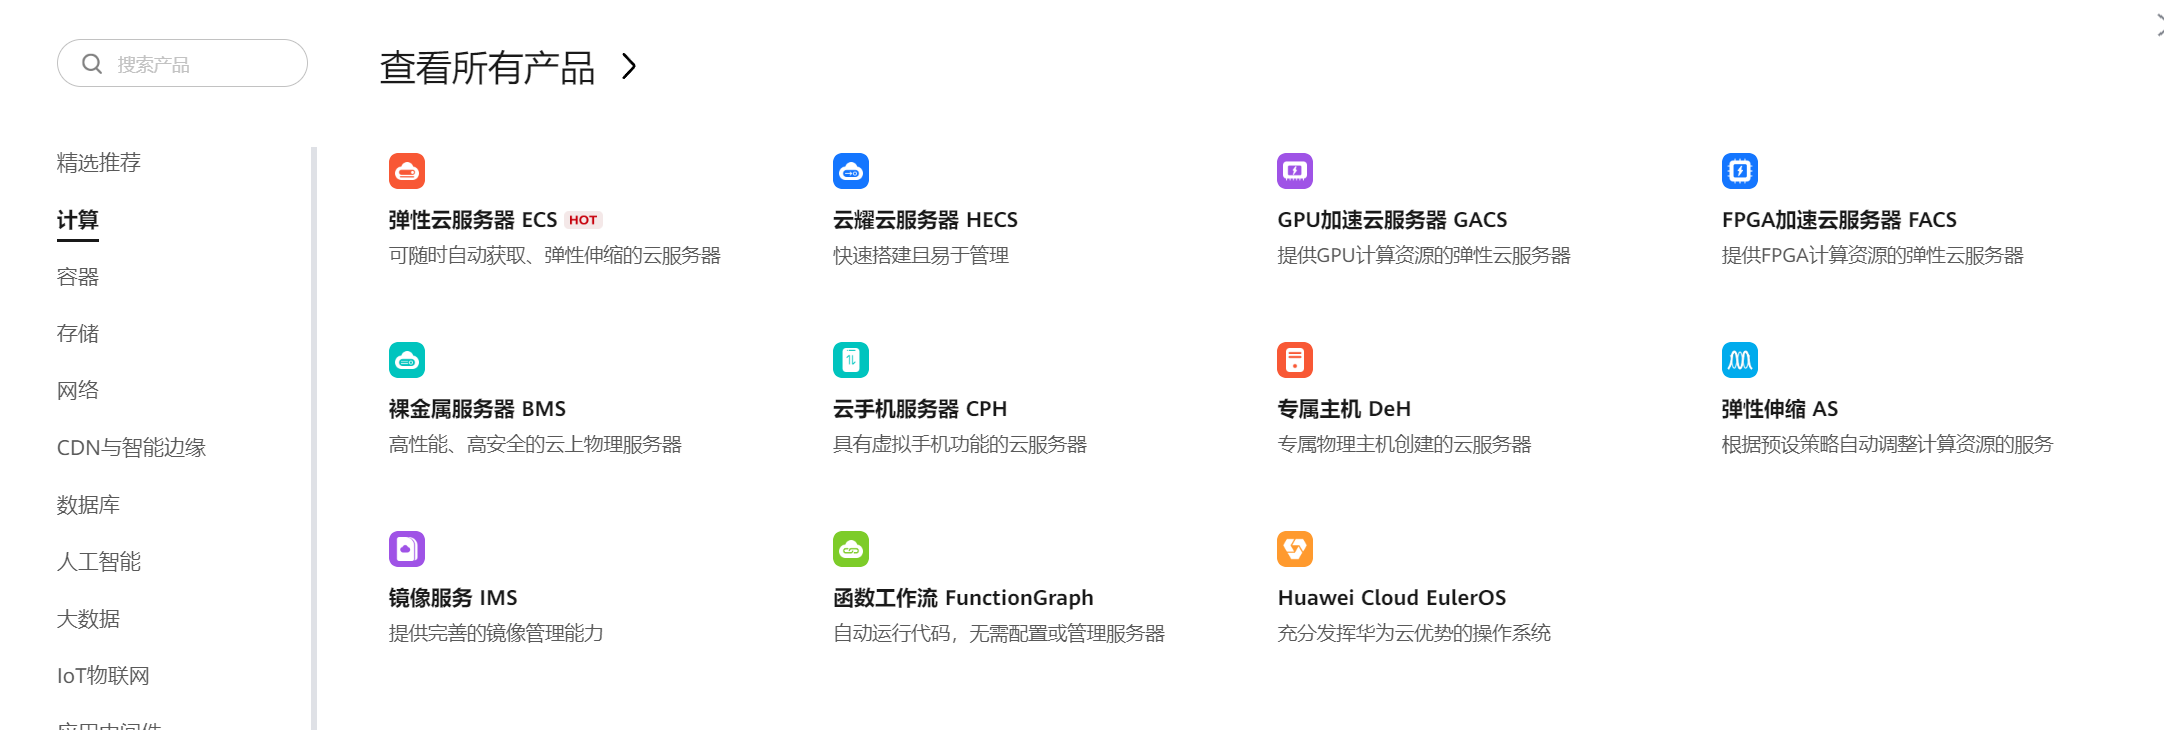Select the 精选推荐 category

[x=99, y=163]
